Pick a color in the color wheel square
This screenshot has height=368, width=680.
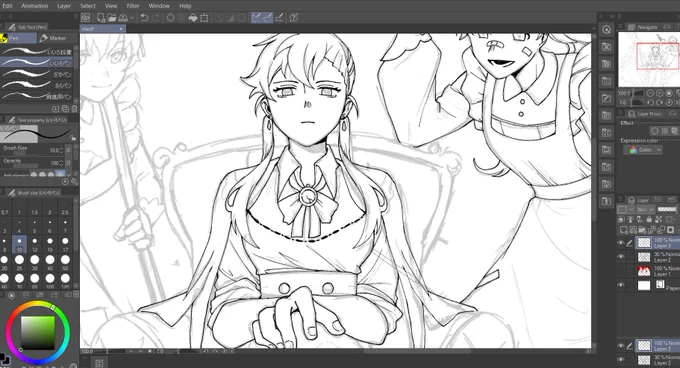(x=38, y=332)
